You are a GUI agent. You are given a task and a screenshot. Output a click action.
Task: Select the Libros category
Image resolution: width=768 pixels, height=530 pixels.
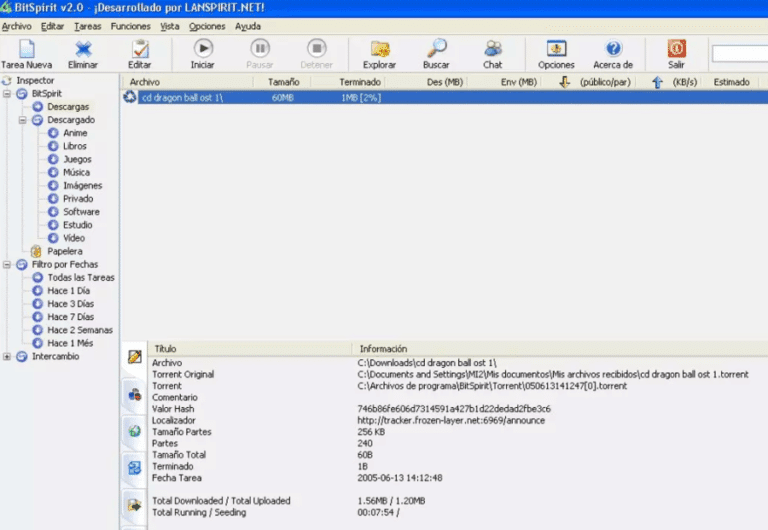[74, 146]
